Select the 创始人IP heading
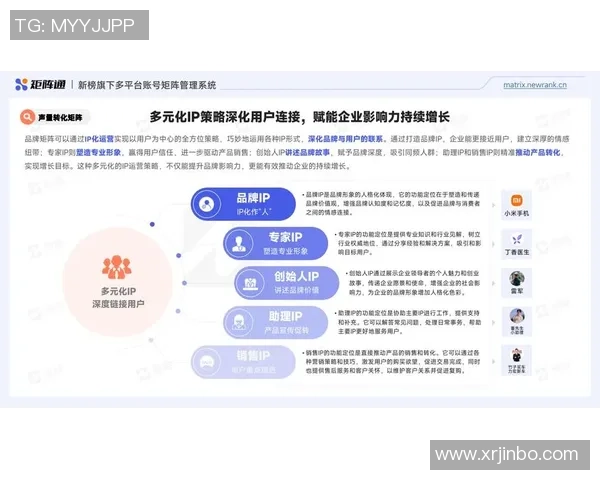The height and width of the screenshot is (480, 600). pyautogui.click(x=297, y=276)
